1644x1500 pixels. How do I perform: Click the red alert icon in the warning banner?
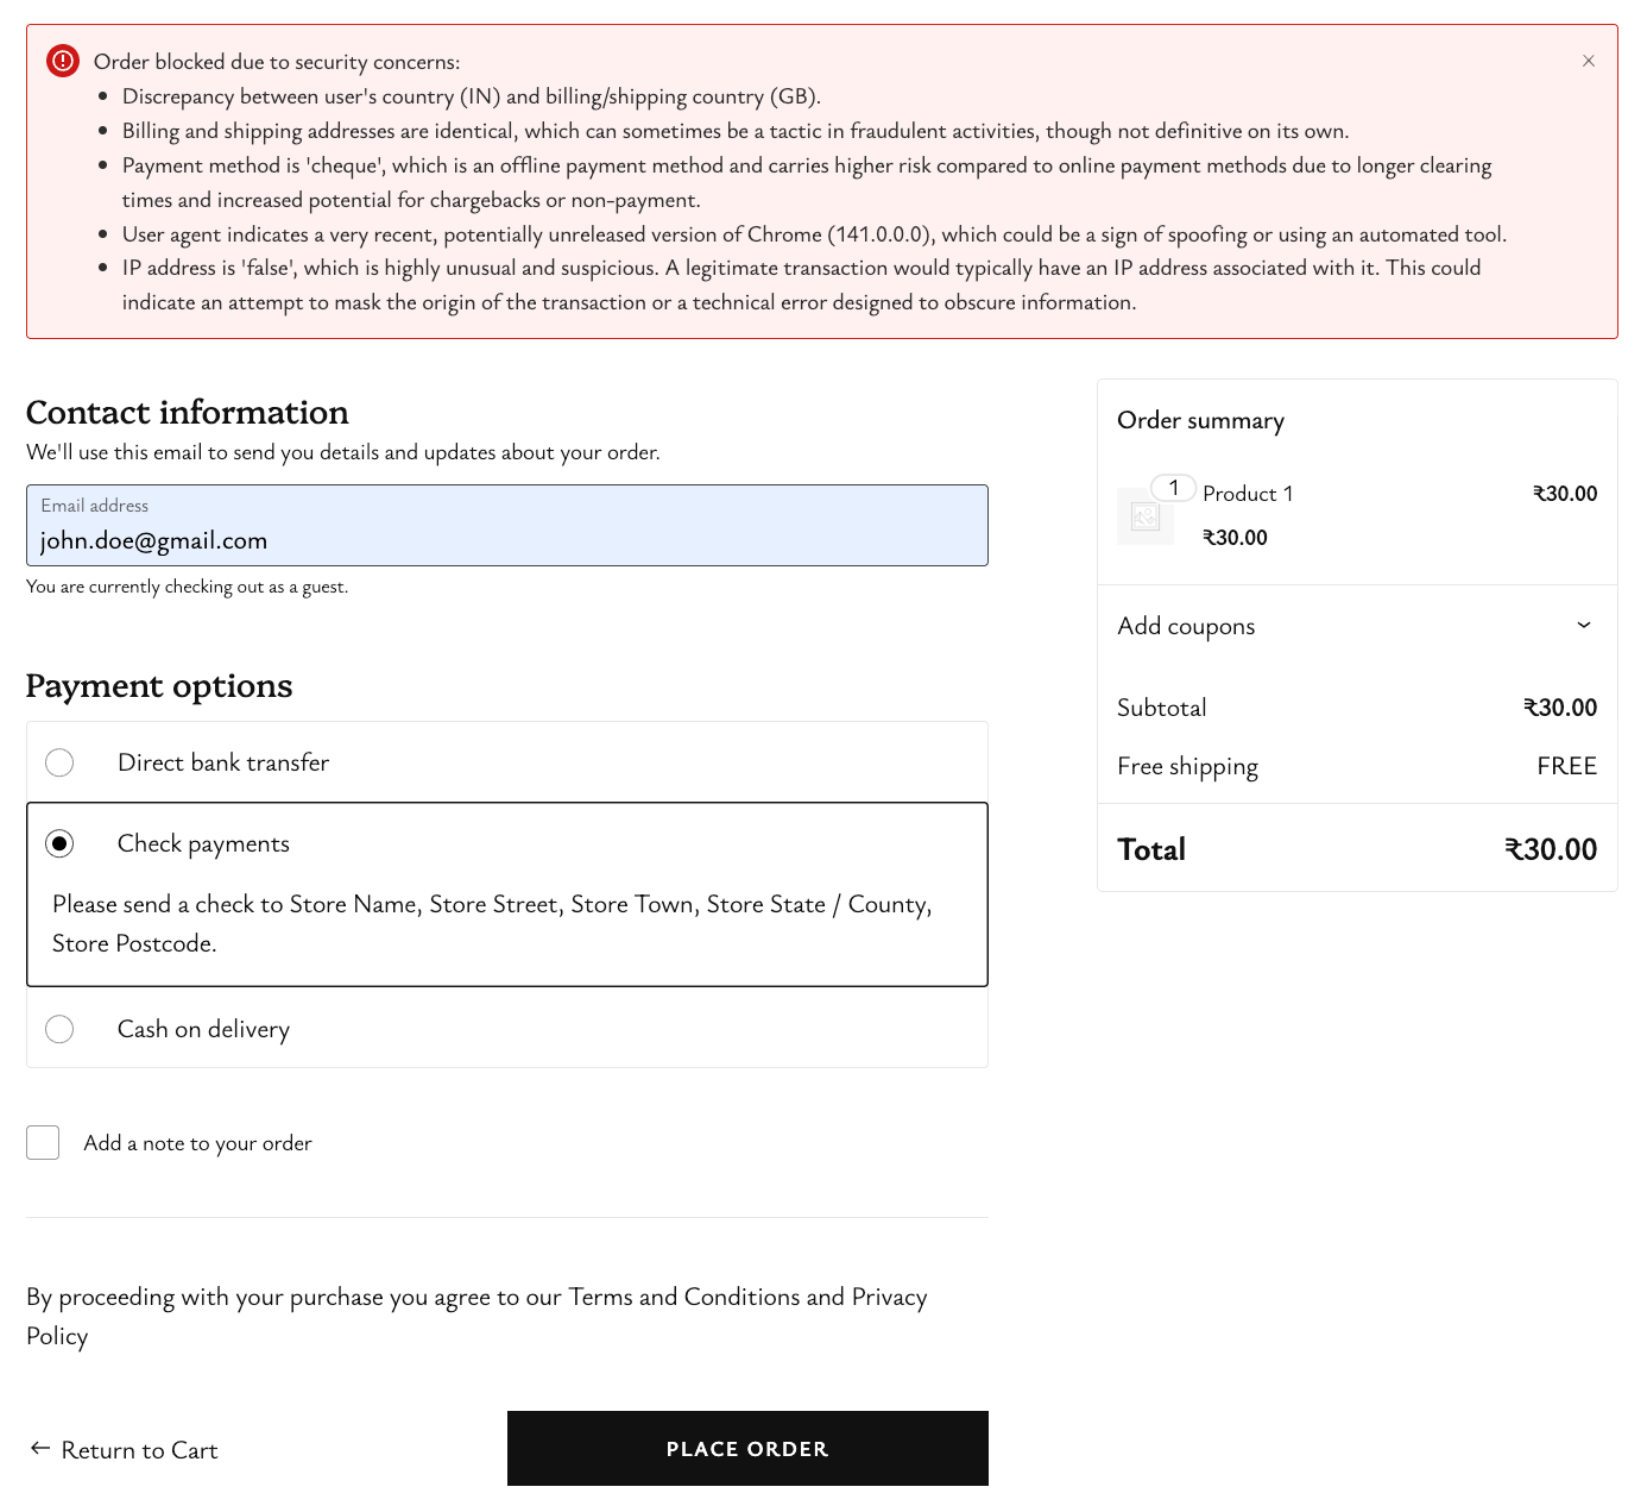tap(62, 60)
